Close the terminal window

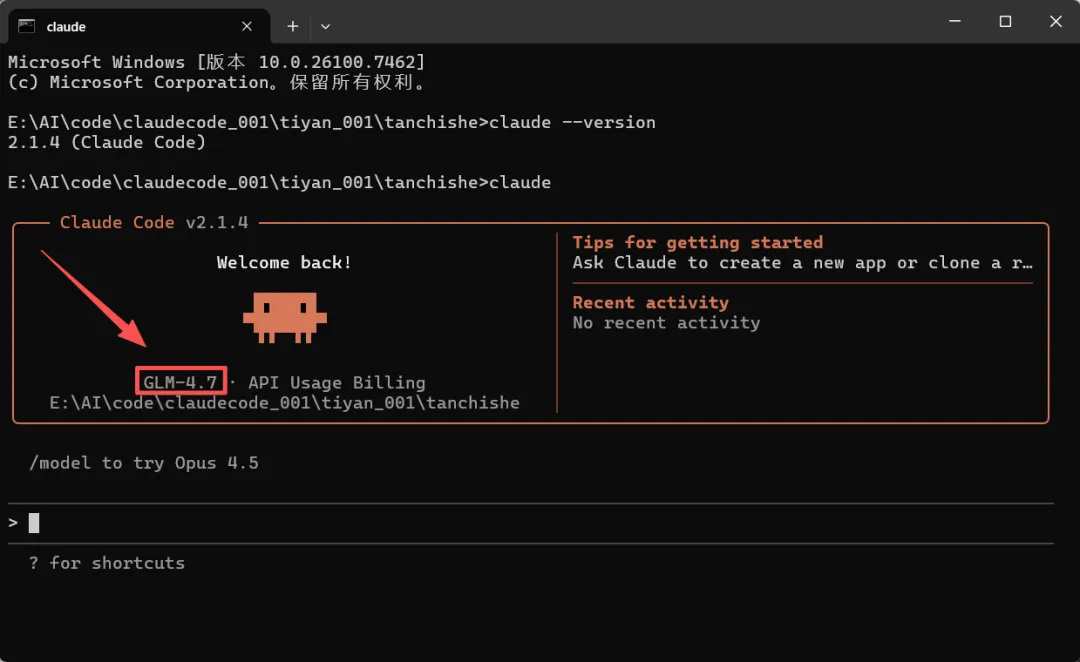point(1055,21)
